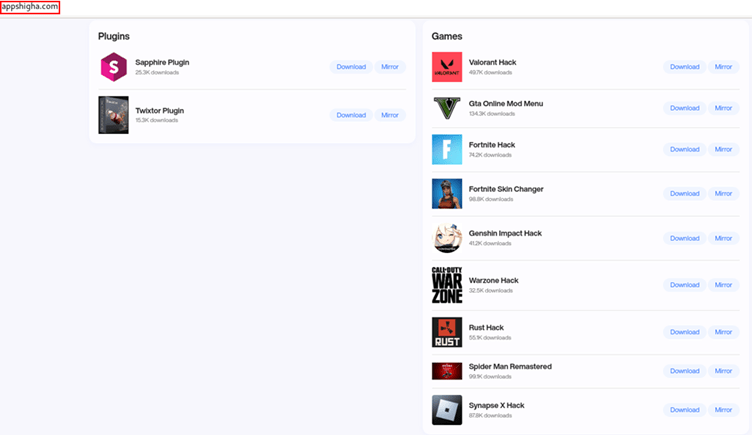Viewport: 752px width, 435px height.
Task: Download Genshin Impact Hack
Action: 684,238
